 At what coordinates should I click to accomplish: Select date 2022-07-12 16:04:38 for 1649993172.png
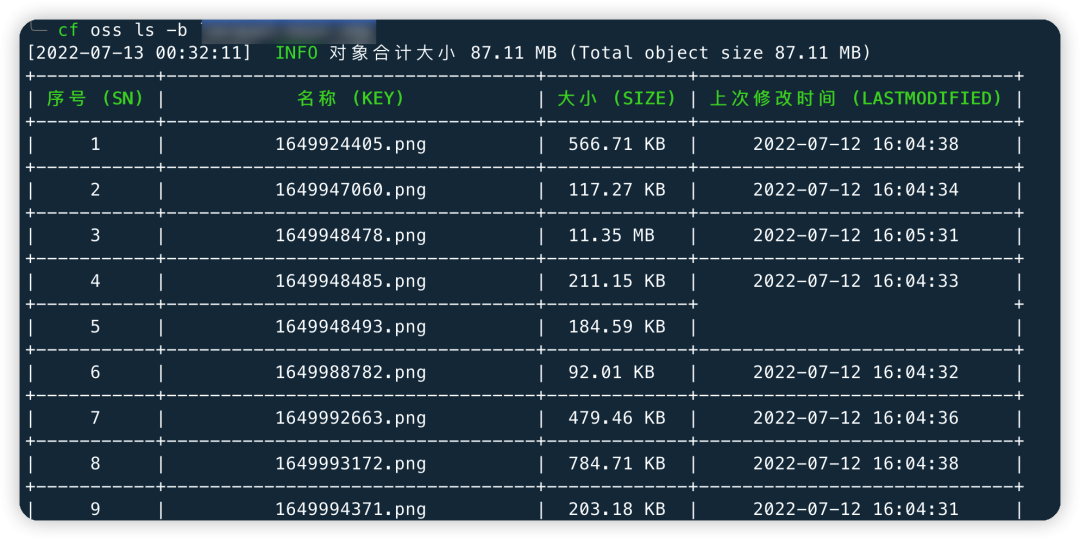(x=855, y=464)
